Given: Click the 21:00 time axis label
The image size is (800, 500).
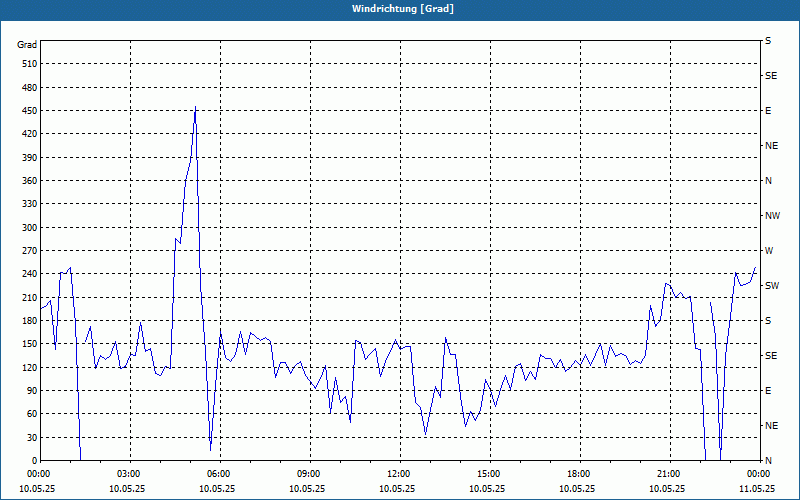Looking at the screenshot, I should point(669,474).
